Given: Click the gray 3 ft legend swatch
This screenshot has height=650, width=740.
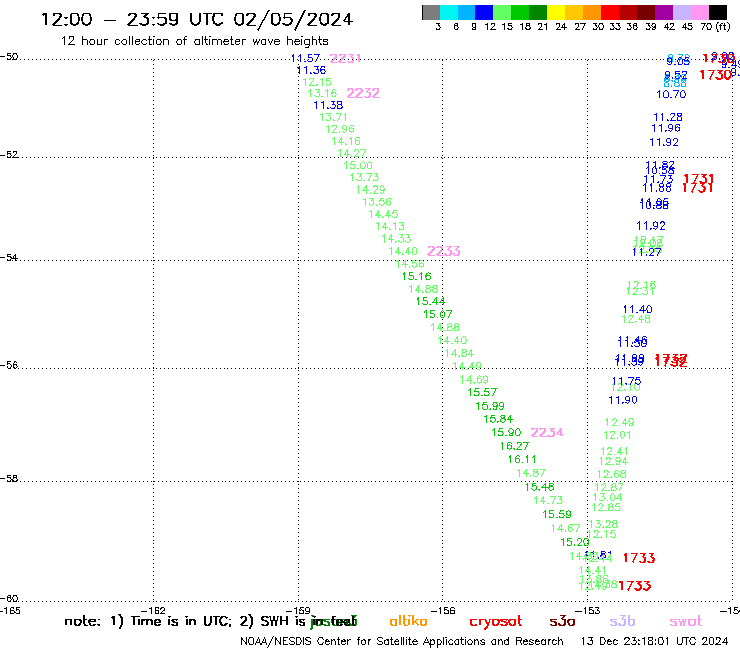Looking at the screenshot, I should [x=431, y=12].
